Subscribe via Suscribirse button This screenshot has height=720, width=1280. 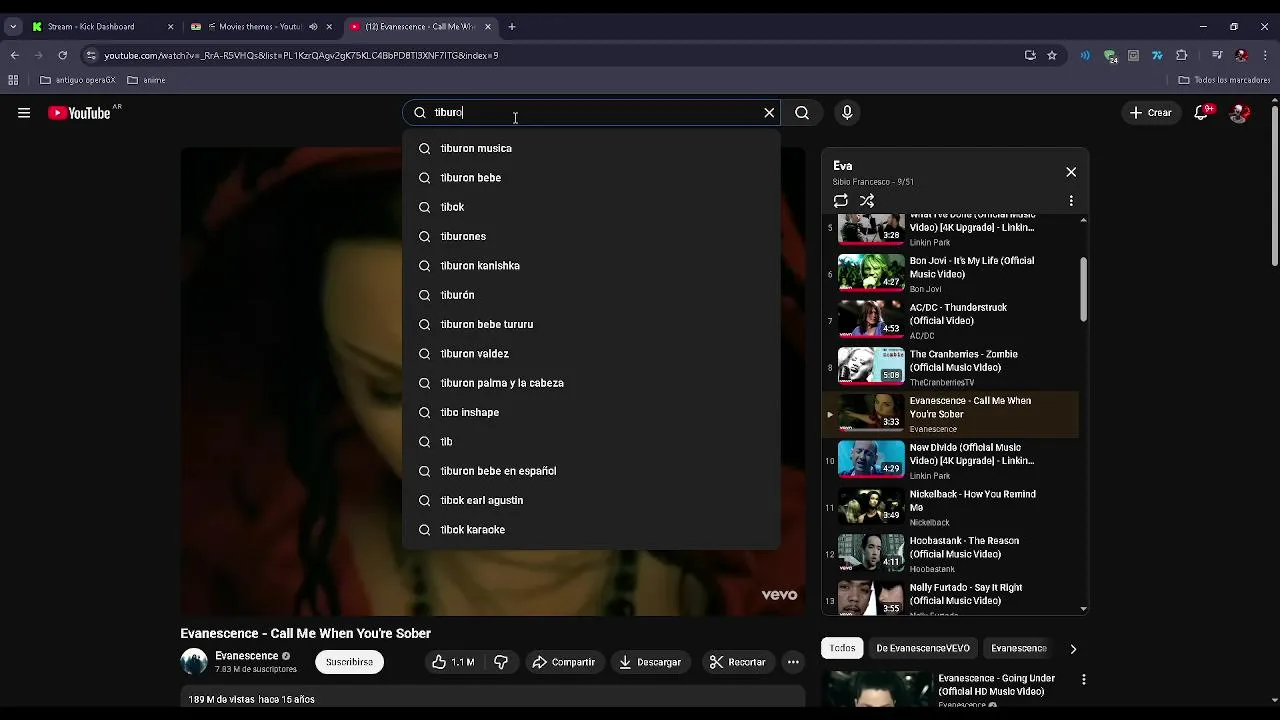click(349, 662)
